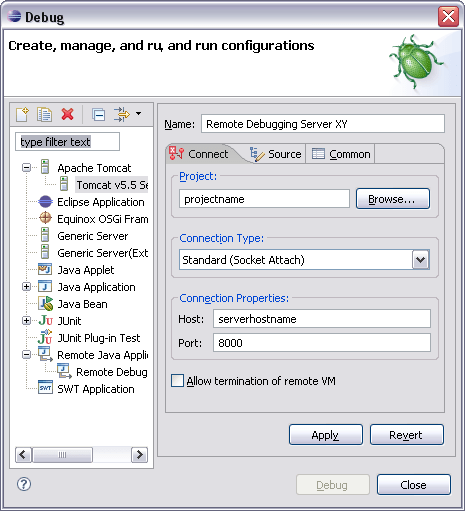Click the Host input field
The height and width of the screenshot is (511, 465).
point(322,319)
